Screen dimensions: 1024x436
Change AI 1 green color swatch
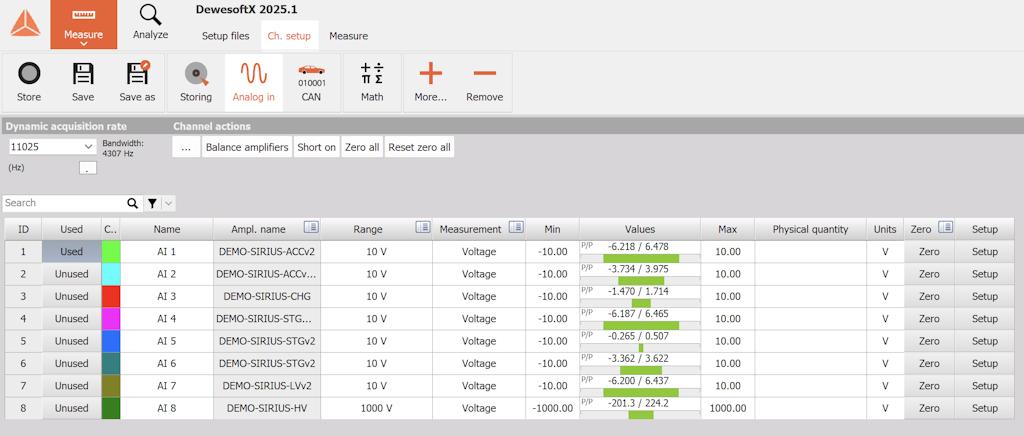coord(111,252)
